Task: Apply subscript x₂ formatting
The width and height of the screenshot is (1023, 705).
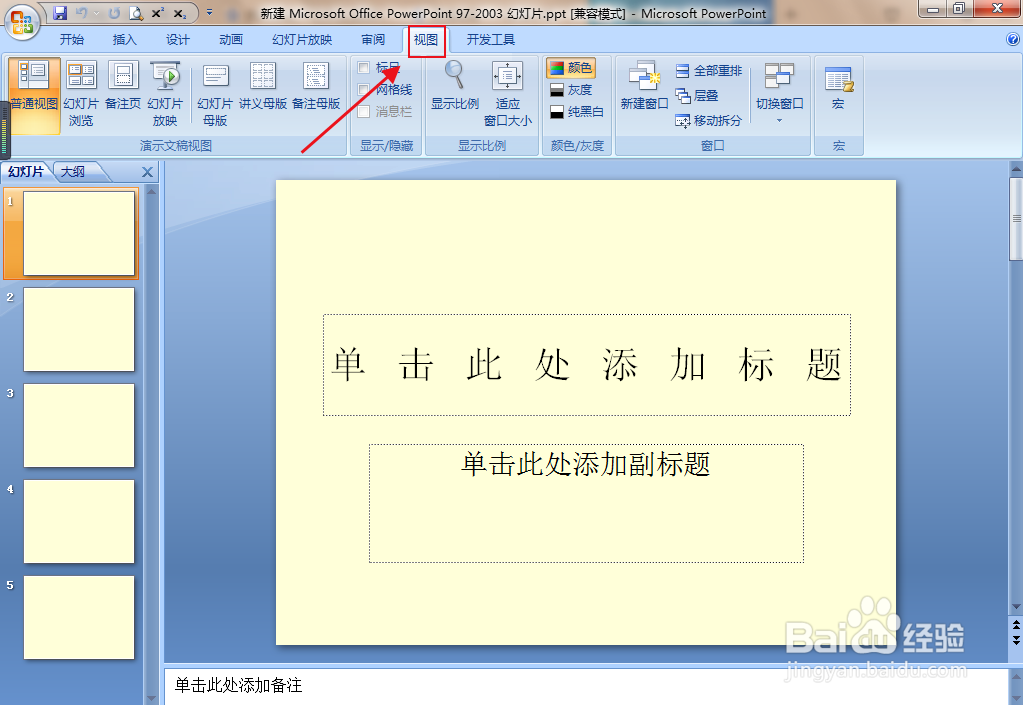Action: pos(179,13)
